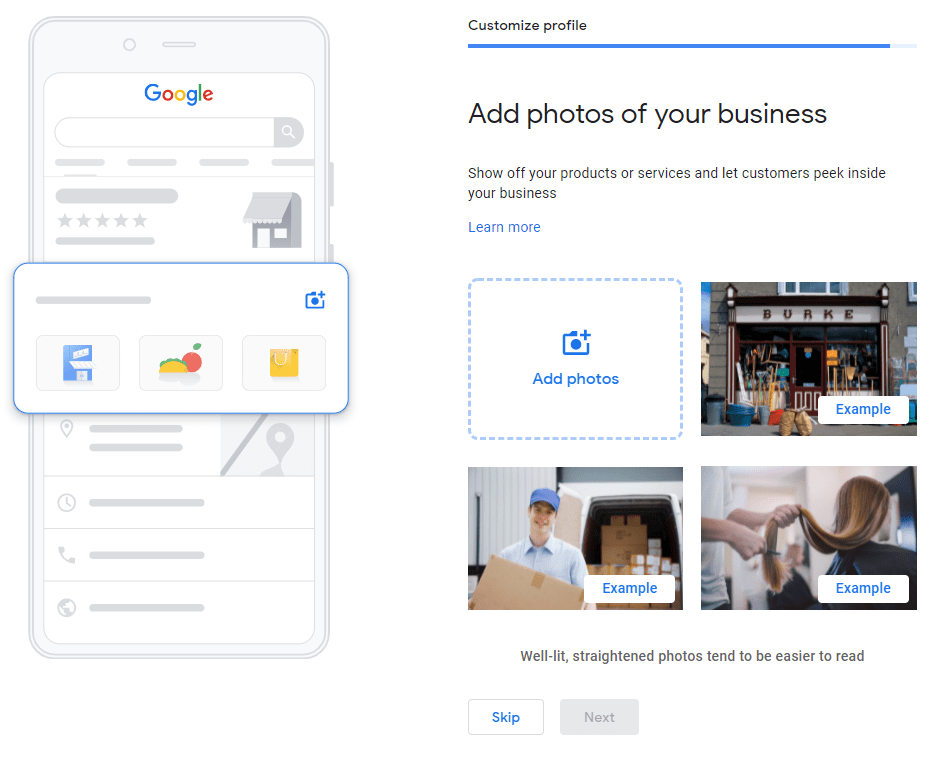Click the camera icon inside Add photos box
This screenshot has width=951, height=757.
(x=575, y=341)
